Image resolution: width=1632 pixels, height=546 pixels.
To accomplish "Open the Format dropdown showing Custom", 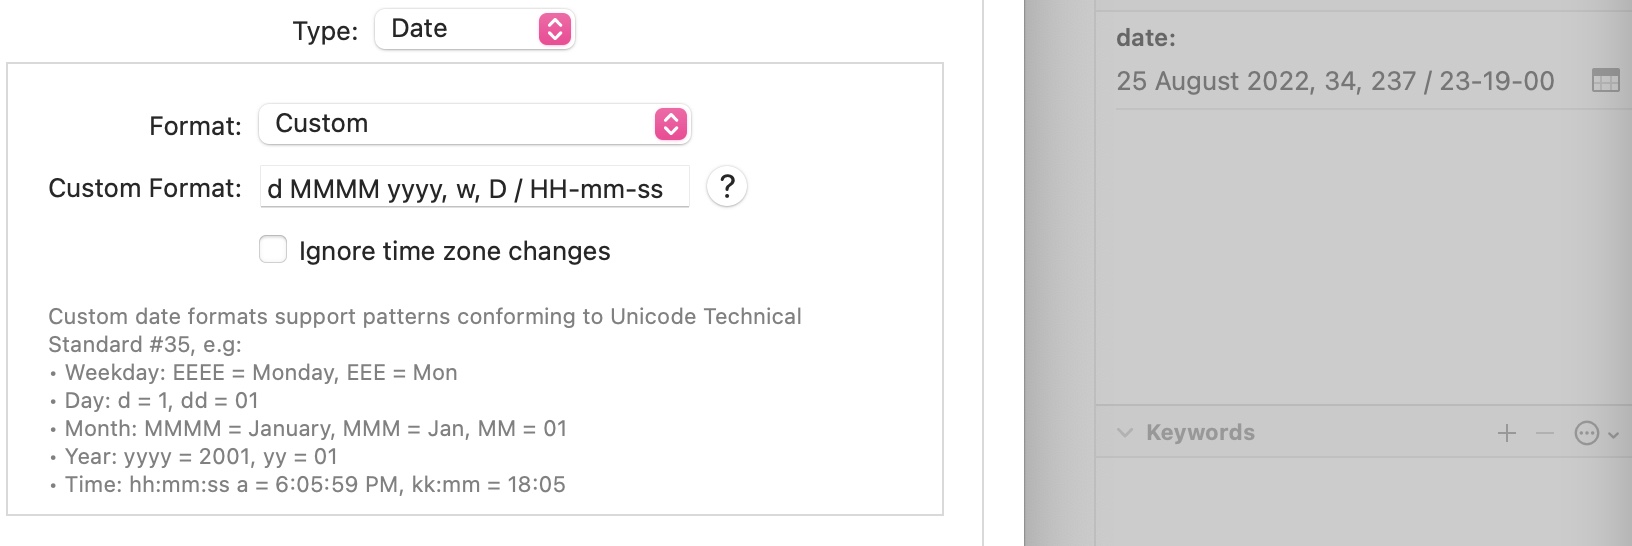I will click(460, 124).
